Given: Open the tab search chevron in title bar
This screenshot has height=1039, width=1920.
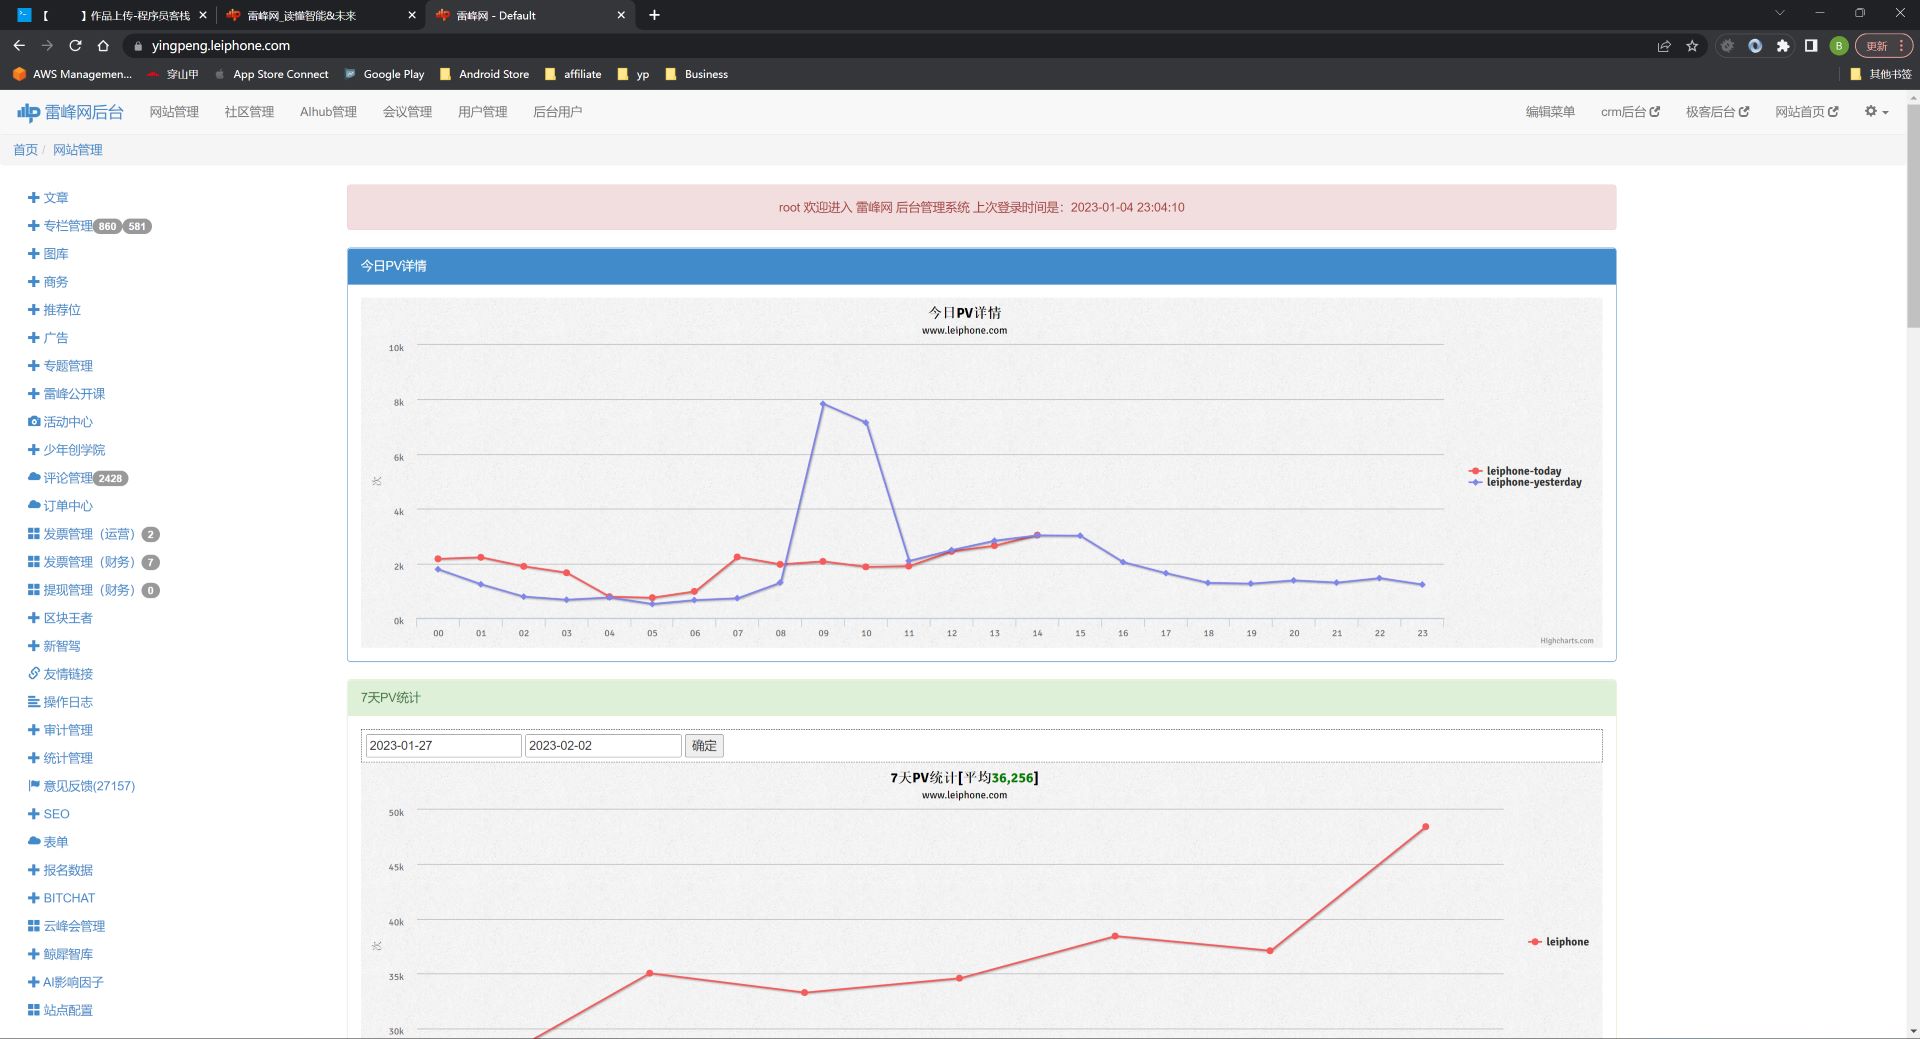Looking at the screenshot, I should click(x=1780, y=13).
